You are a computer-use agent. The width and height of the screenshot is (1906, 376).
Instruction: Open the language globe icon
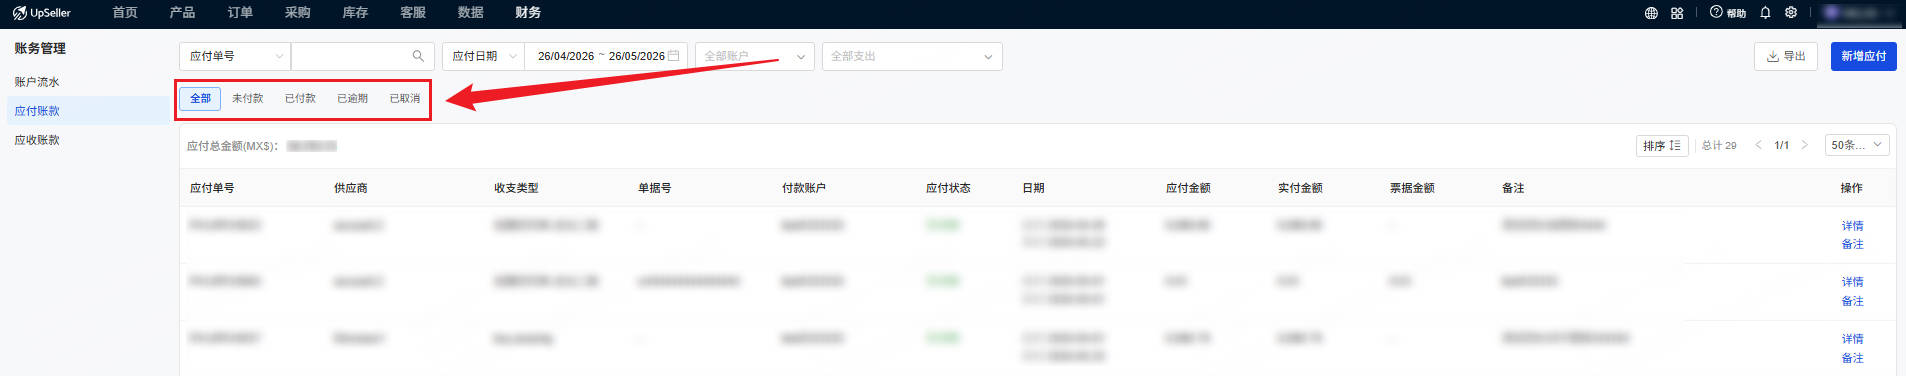tap(1651, 13)
